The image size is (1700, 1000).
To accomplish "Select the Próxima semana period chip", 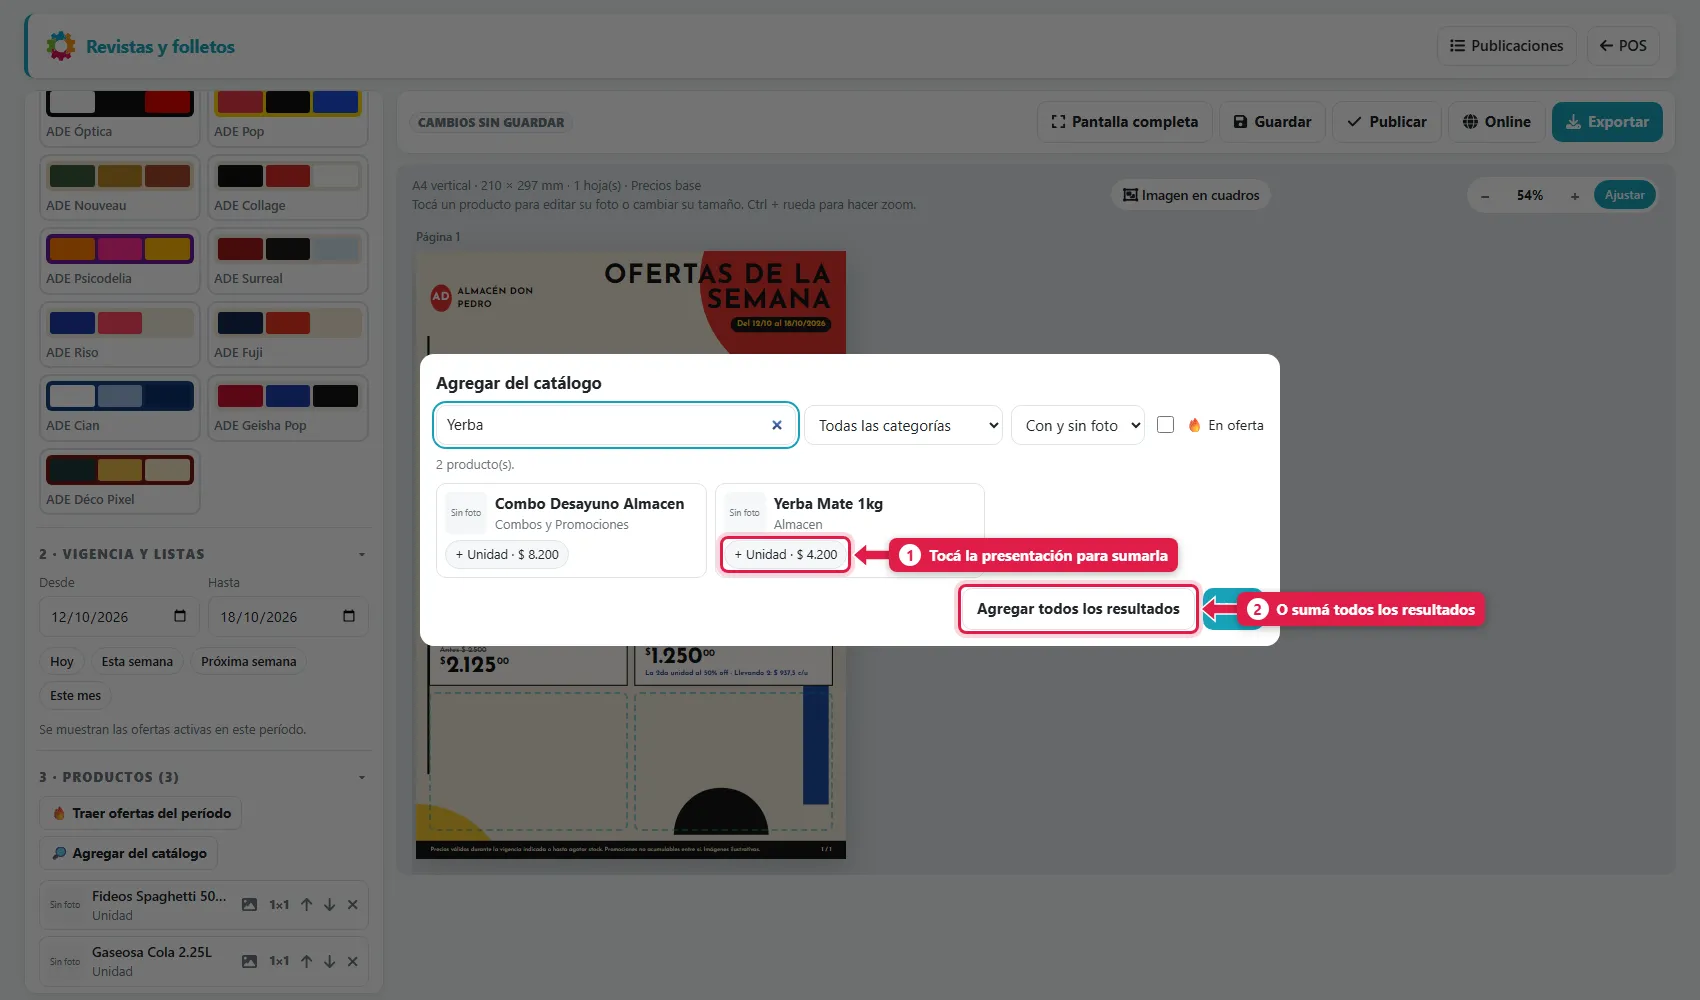I will coord(249,661).
